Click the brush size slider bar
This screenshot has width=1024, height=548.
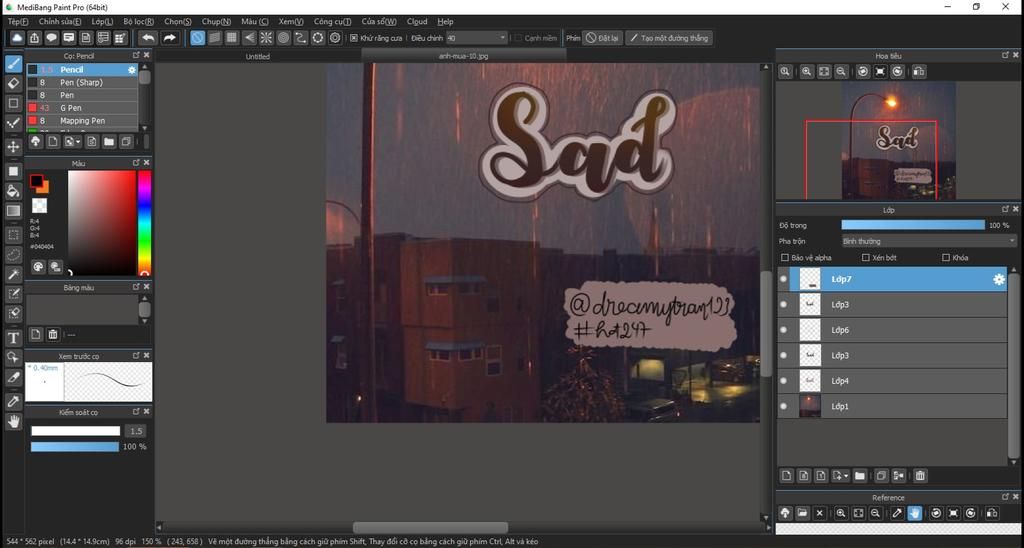pos(76,431)
